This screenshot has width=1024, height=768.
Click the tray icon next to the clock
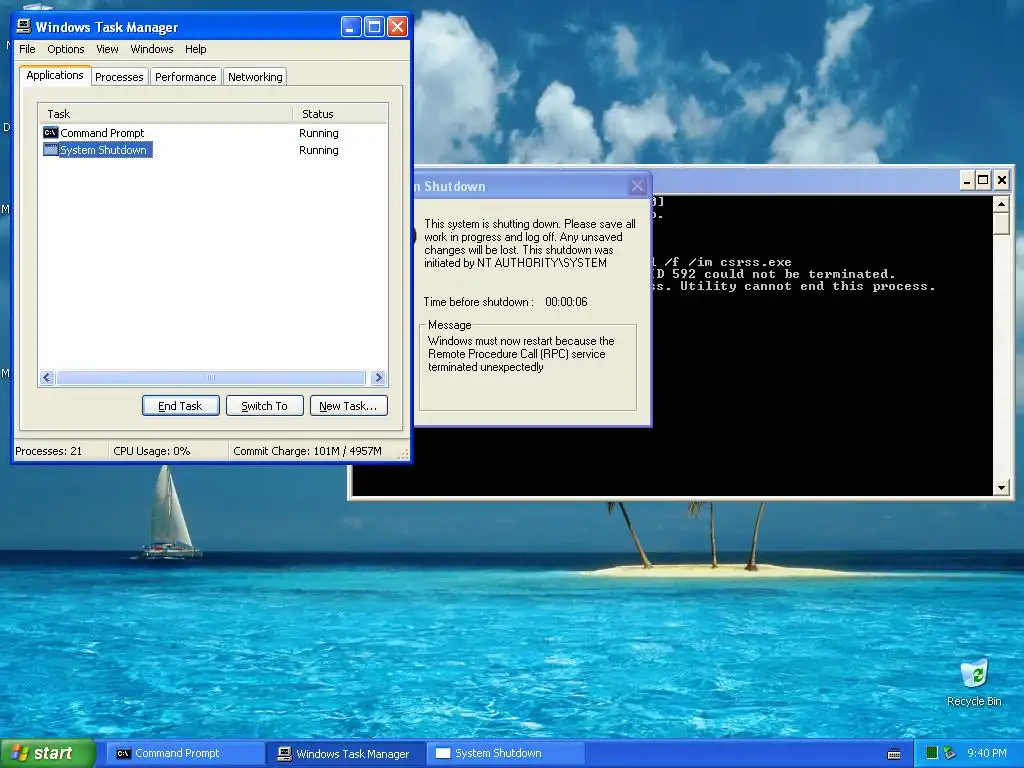pyautogui.click(x=950, y=754)
